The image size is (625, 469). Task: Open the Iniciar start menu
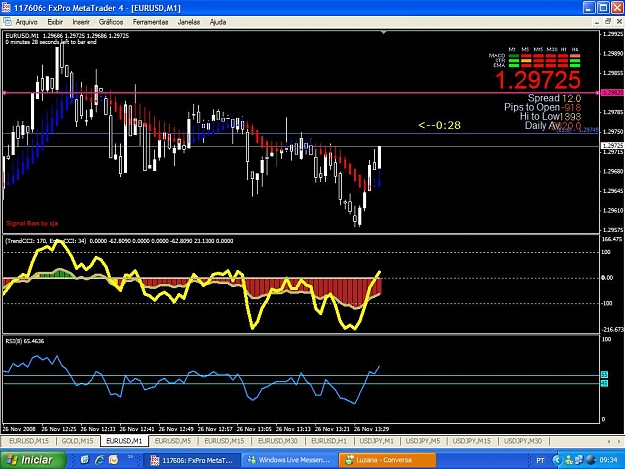[32, 460]
